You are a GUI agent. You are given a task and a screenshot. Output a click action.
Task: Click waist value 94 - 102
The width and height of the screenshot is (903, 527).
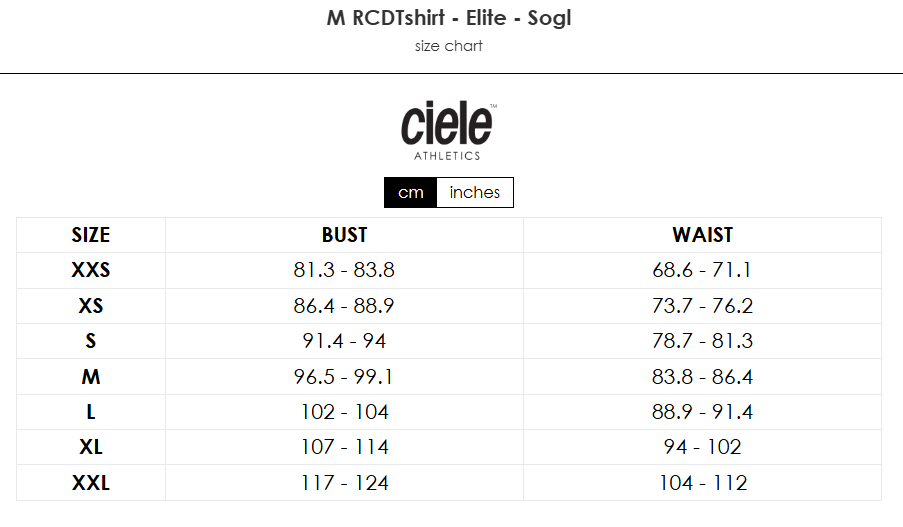pyautogui.click(x=702, y=447)
